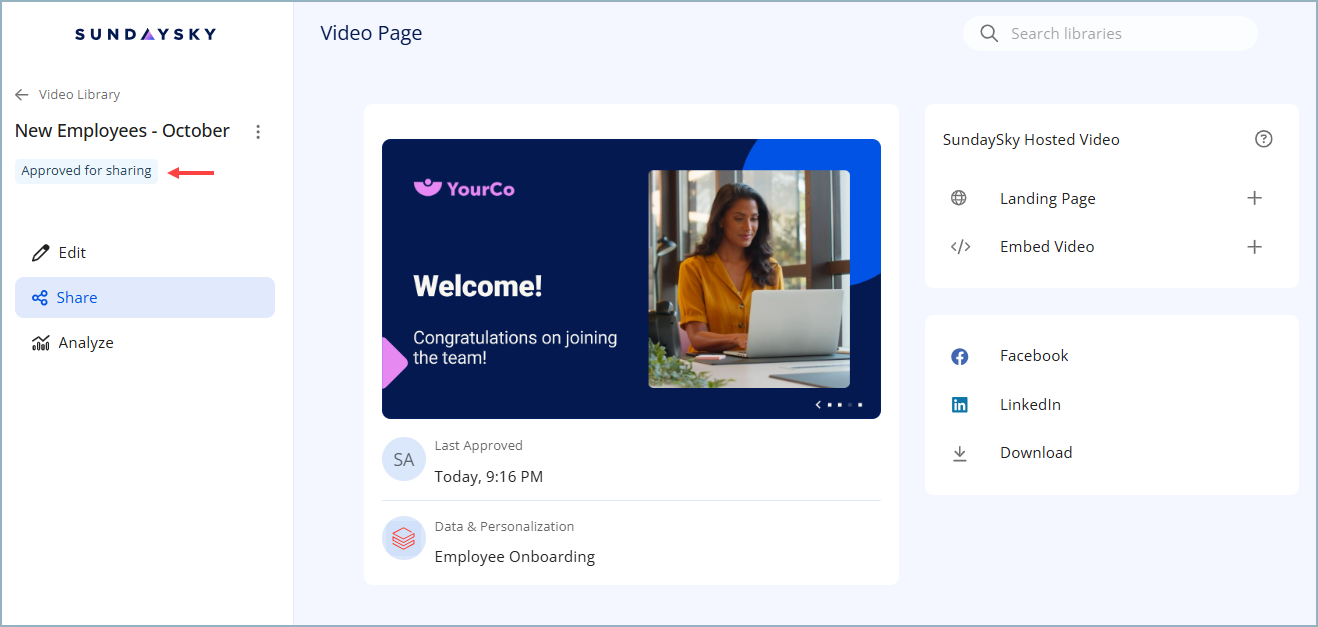
Task: Click the SA user avatar
Action: coord(404,460)
